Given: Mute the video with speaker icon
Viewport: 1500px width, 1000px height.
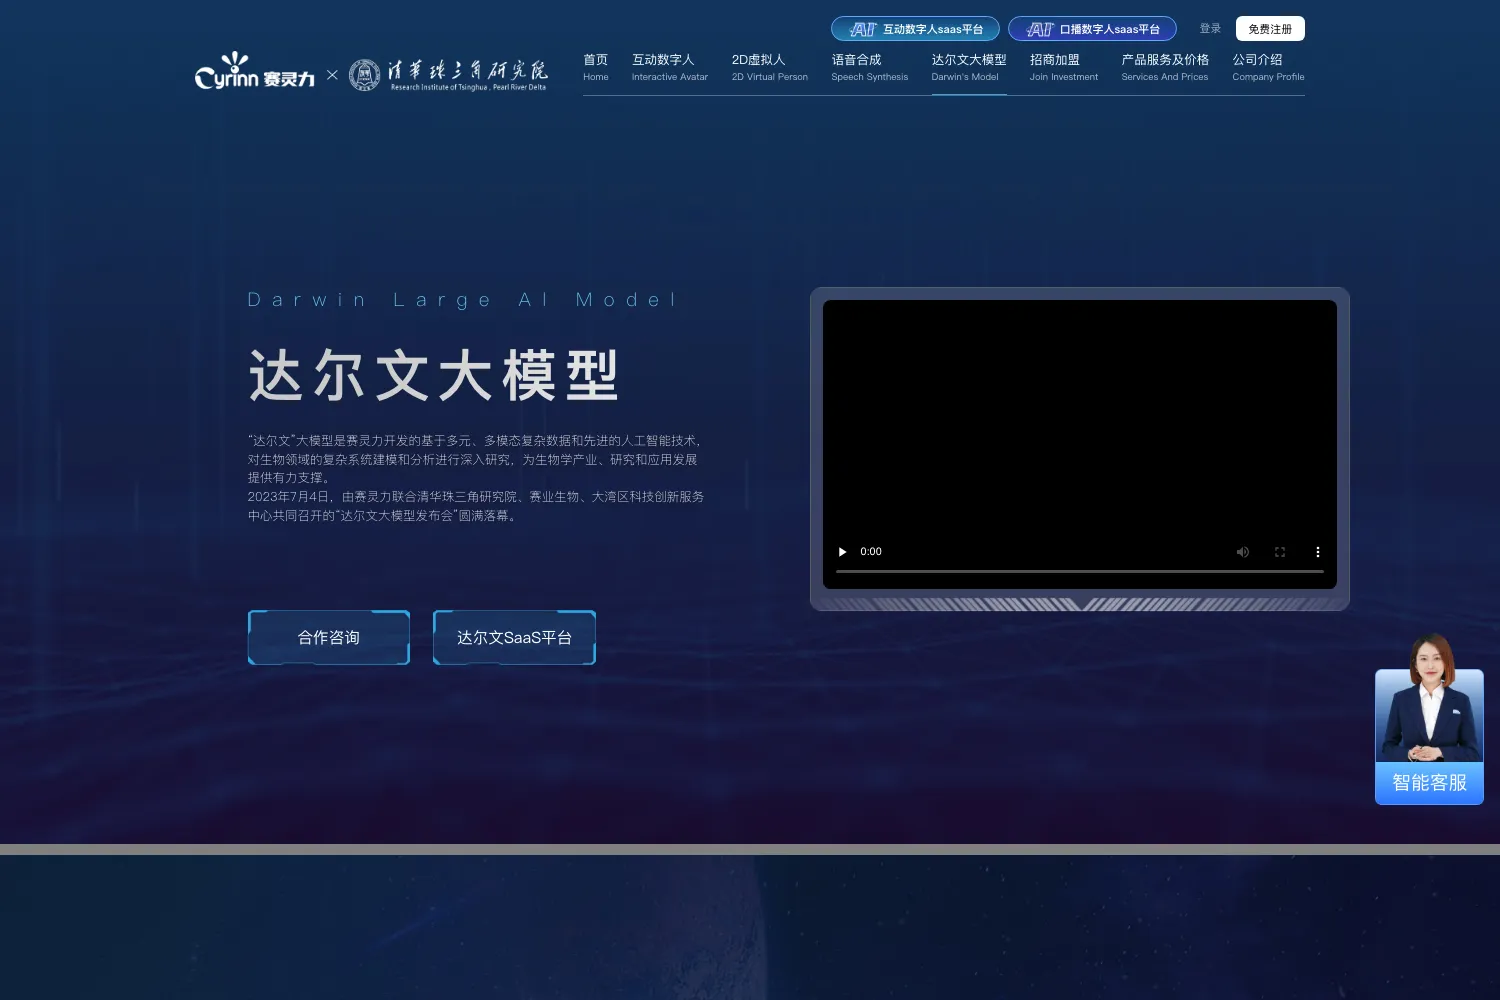Looking at the screenshot, I should 1243,552.
